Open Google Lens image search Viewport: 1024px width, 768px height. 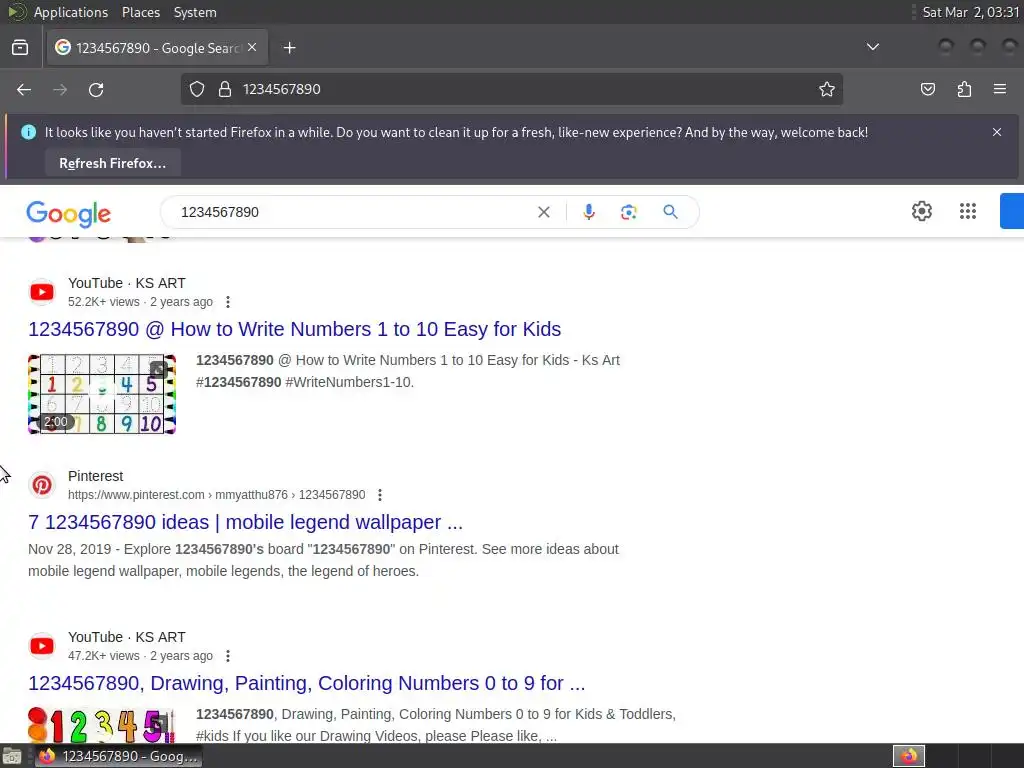pos(629,212)
